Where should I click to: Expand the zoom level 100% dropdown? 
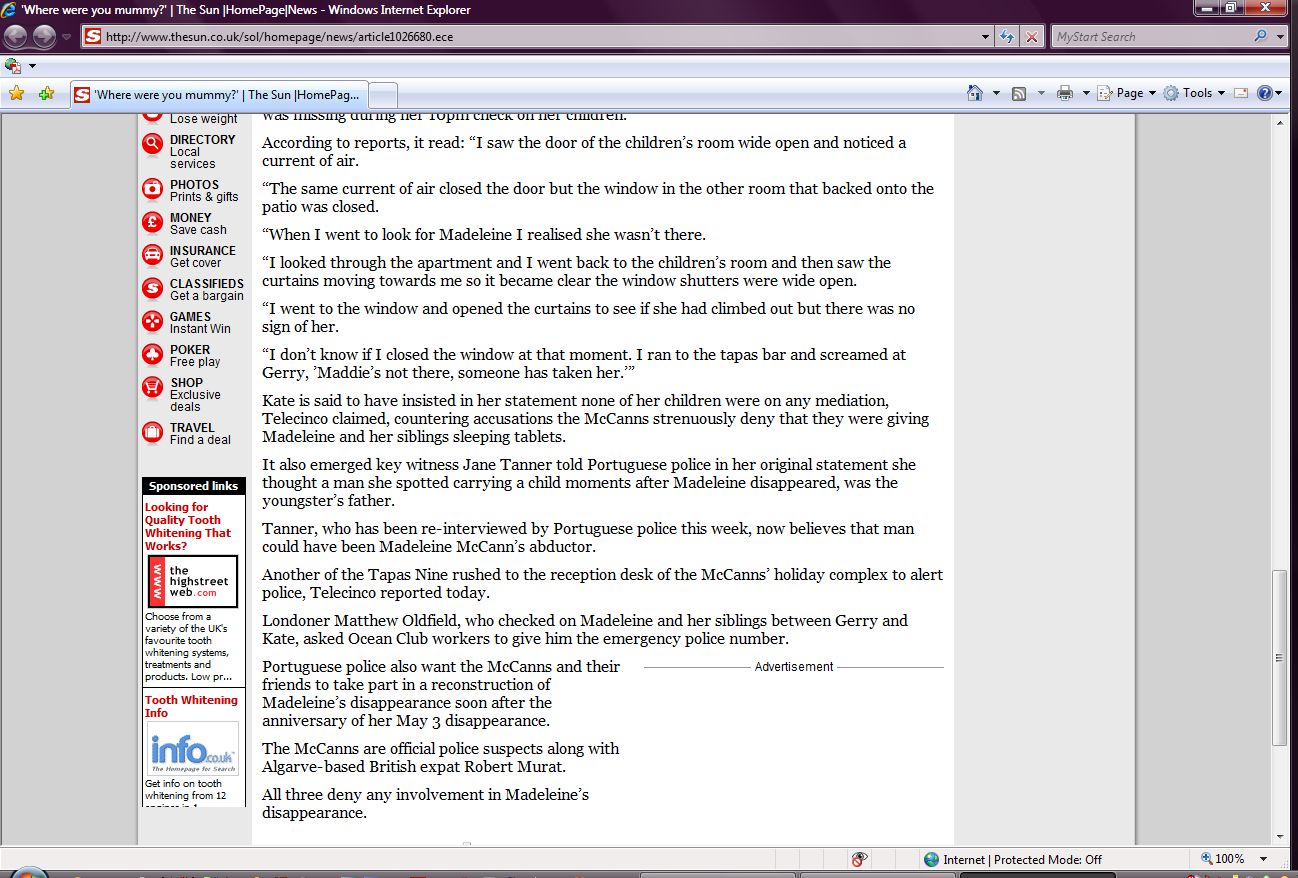[1264, 859]
